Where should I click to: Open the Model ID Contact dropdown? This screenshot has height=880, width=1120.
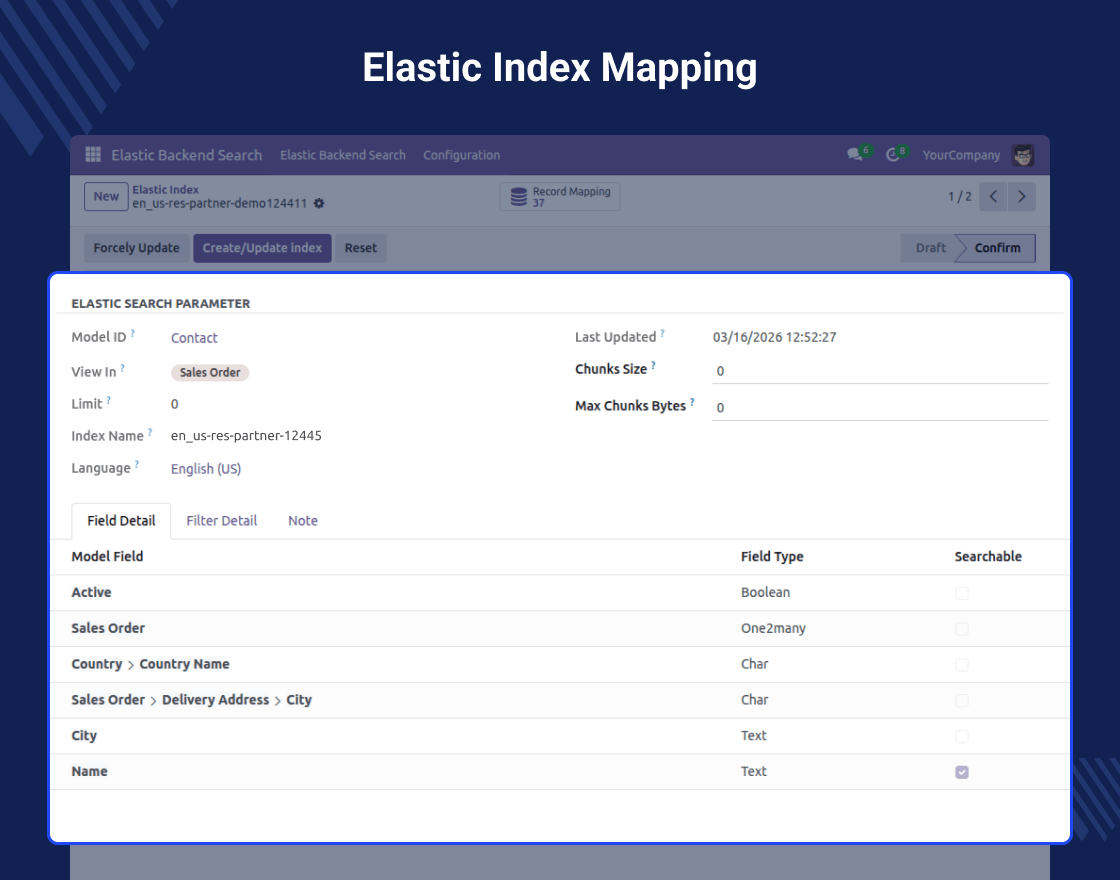pos(194,338)
